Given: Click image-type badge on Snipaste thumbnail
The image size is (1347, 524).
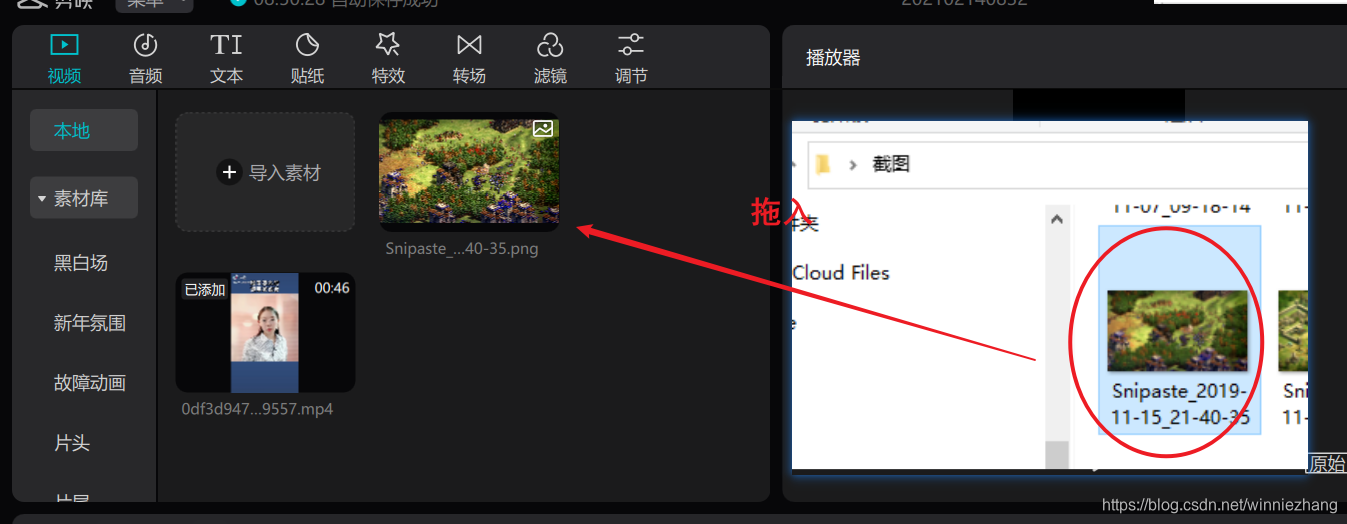Looking at the screenshot, I should pos(542,128).
